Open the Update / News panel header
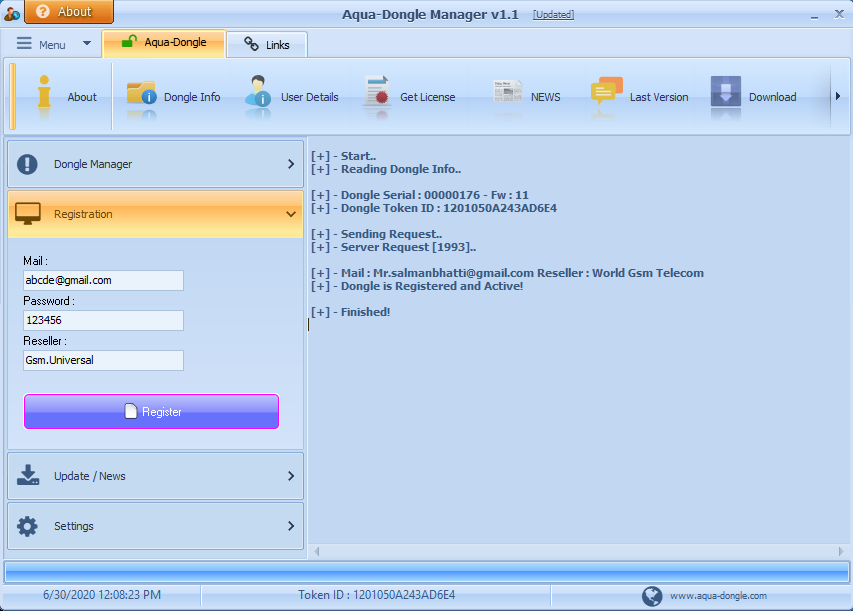This screenshot has height=611, width=853. coord(156,476)
